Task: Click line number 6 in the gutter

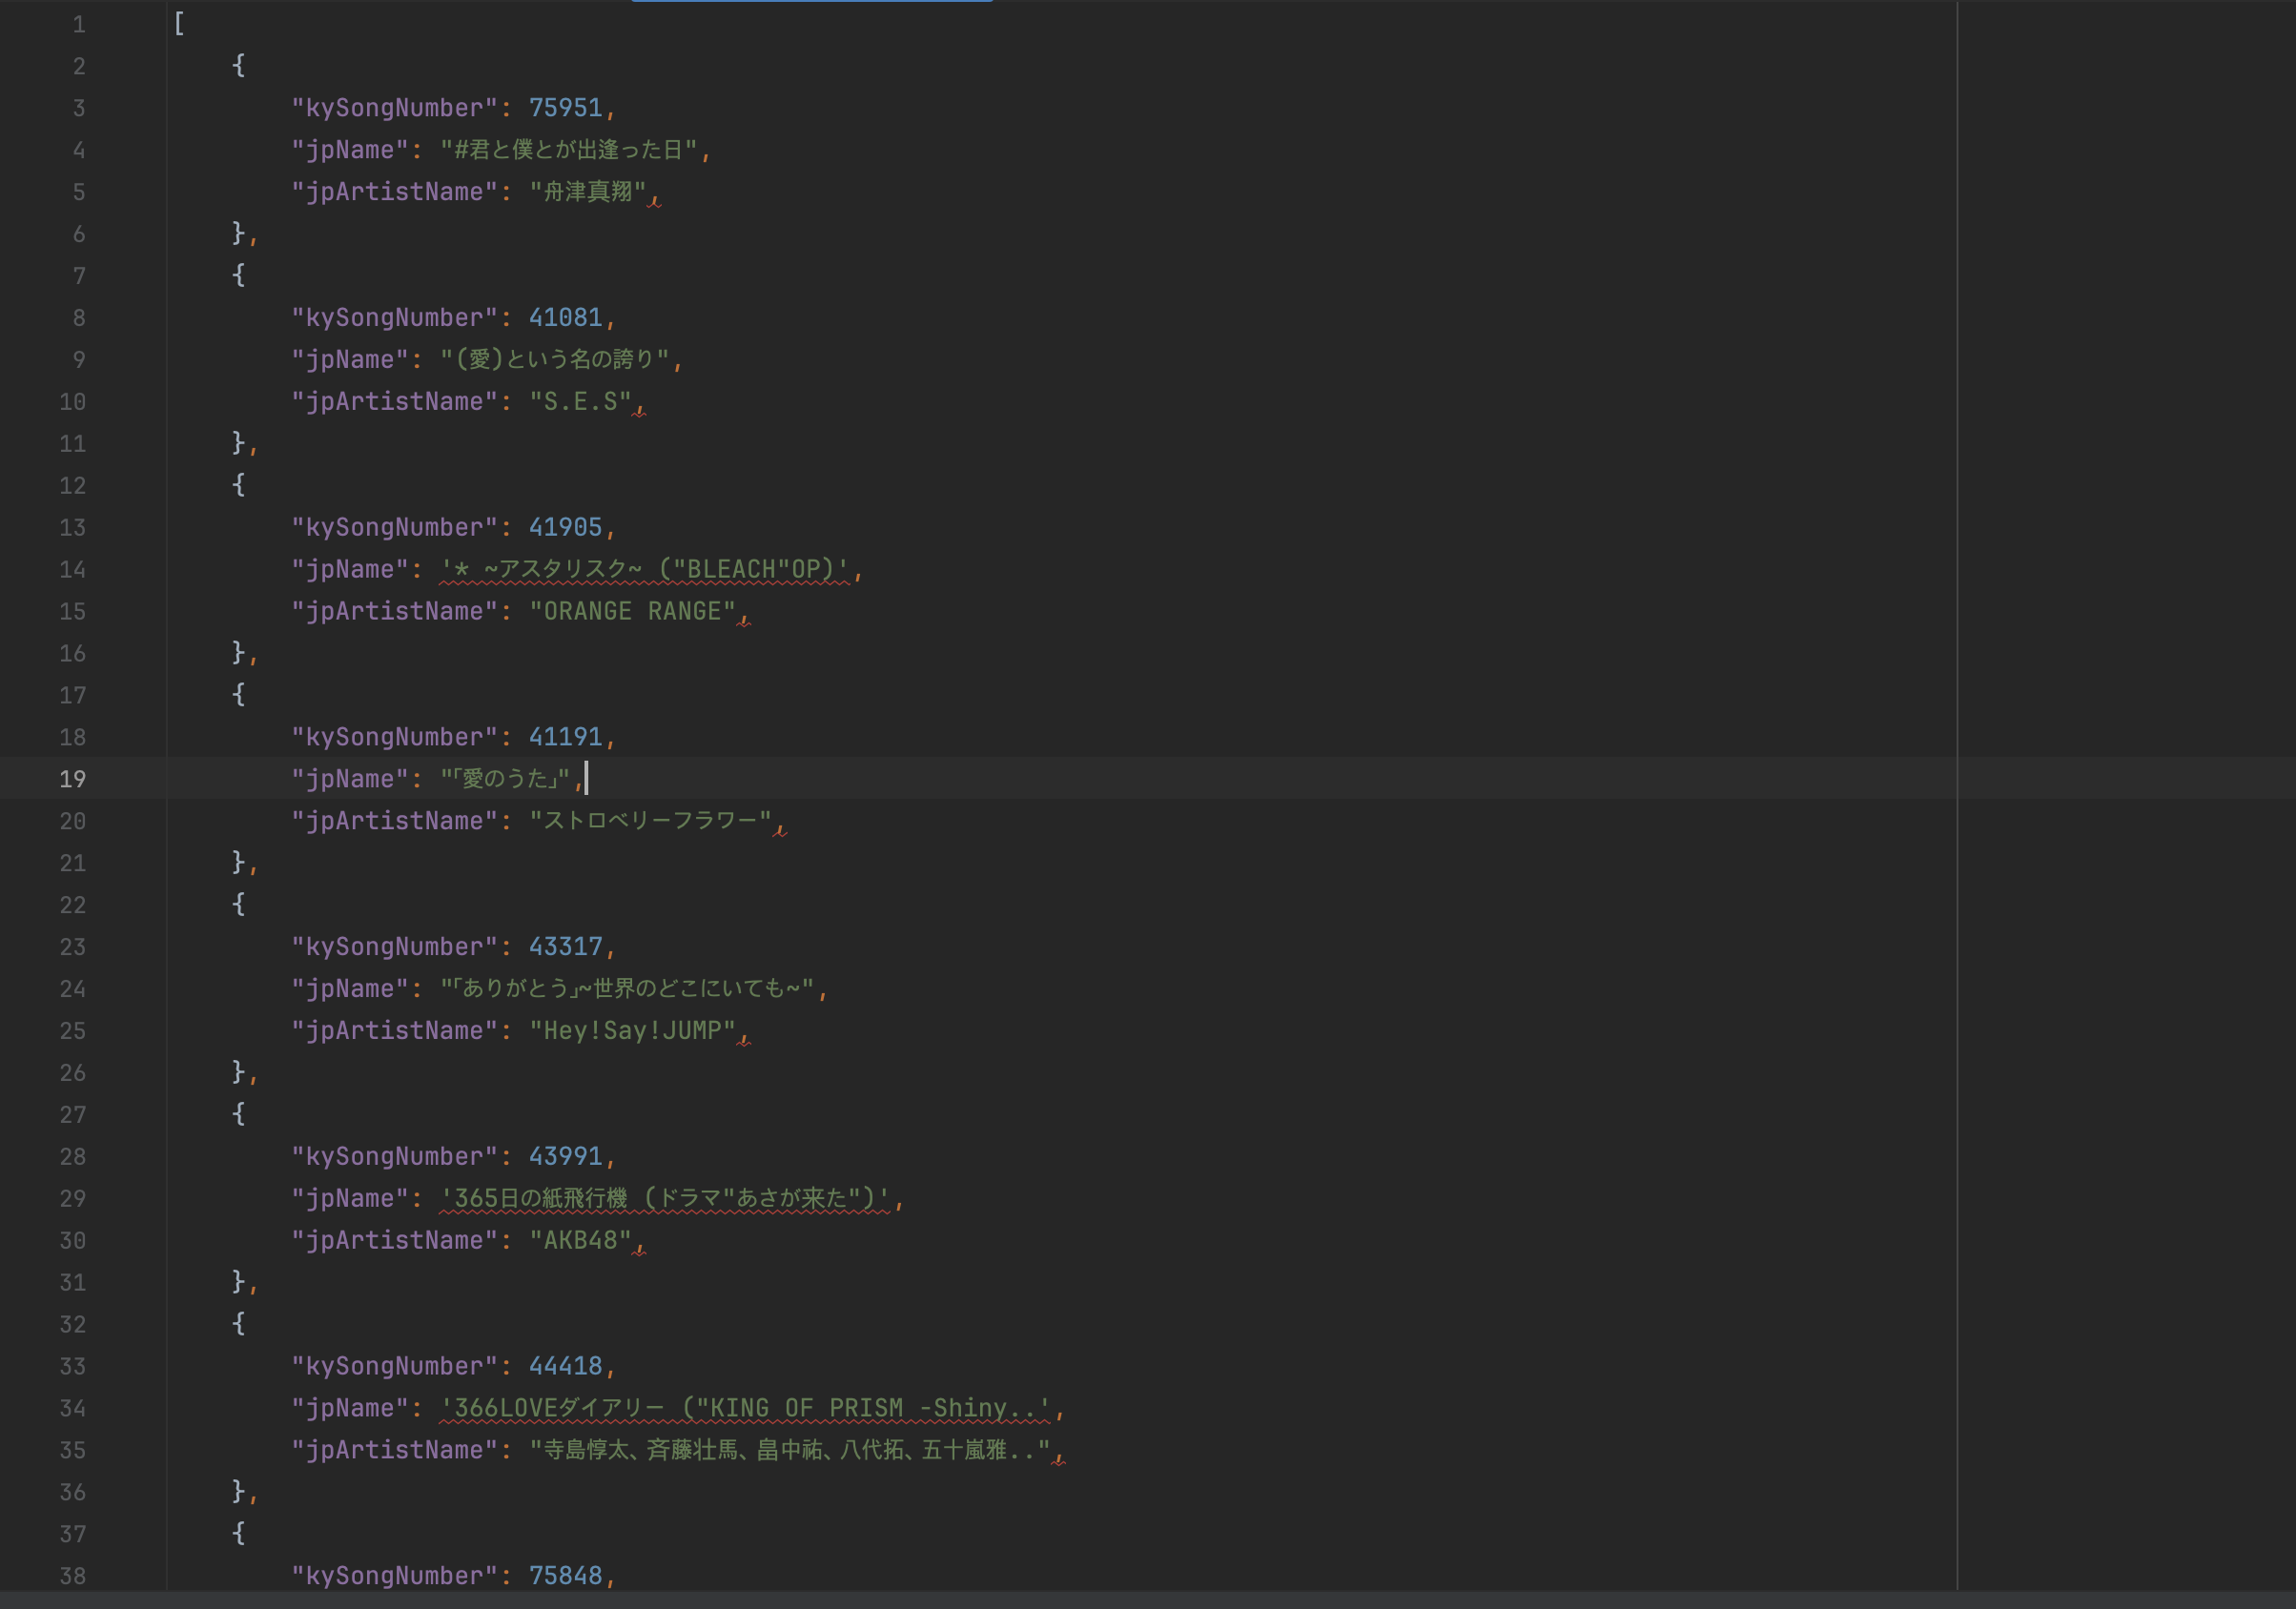Action: [79, 234]
